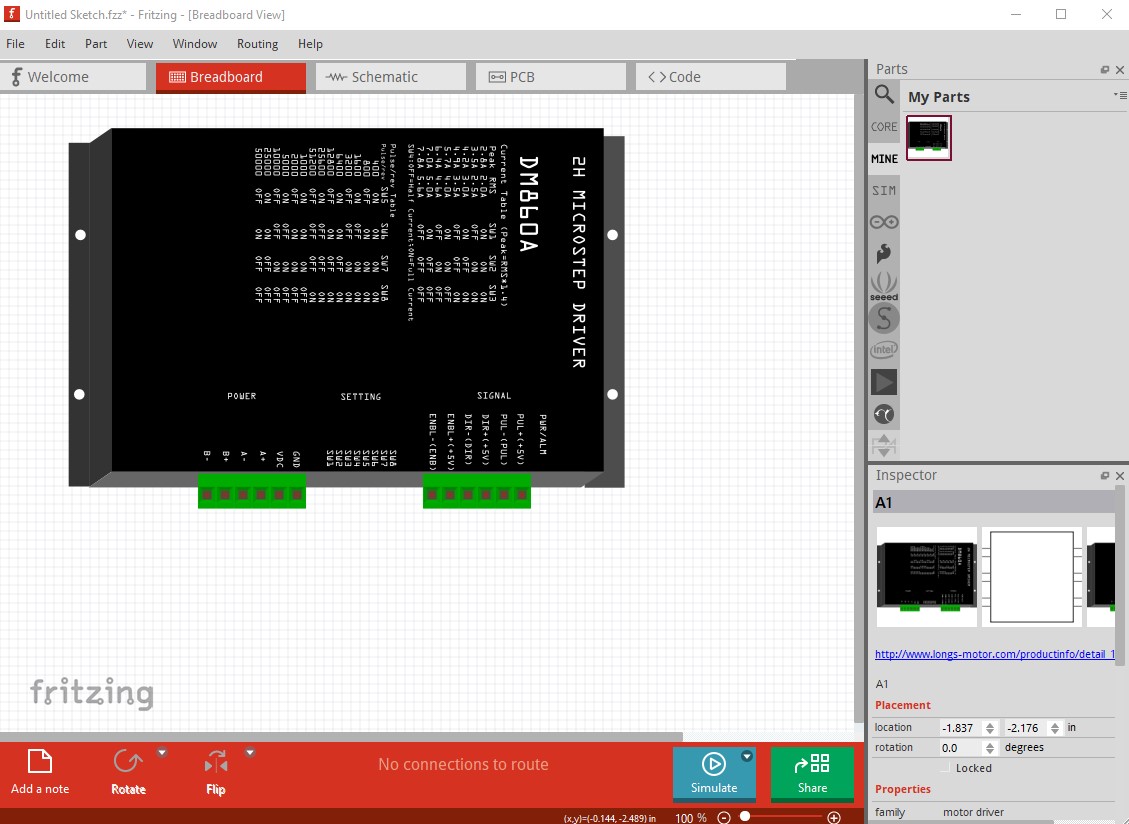Click the location Y value stepper
This screenshot has height=824, width=1129.
click(1055, 728)
